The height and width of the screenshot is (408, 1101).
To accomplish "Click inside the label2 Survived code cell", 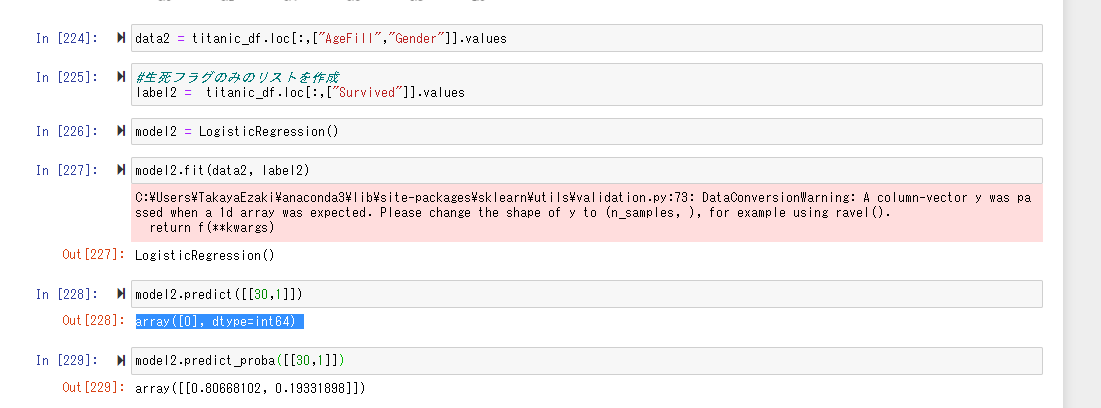I will coord(600,85).
